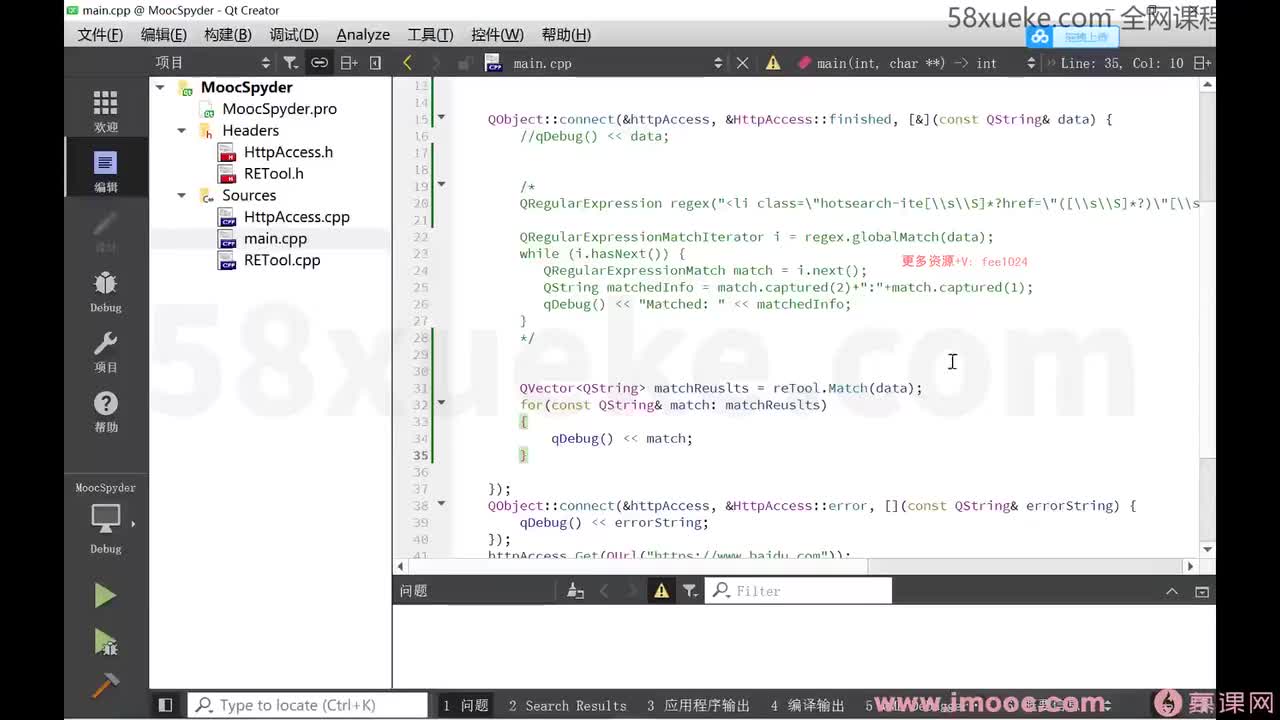This screenshot has height=720, width=1280.
Task: Click the Type to locate search field
Action: [x=308, y=705]
